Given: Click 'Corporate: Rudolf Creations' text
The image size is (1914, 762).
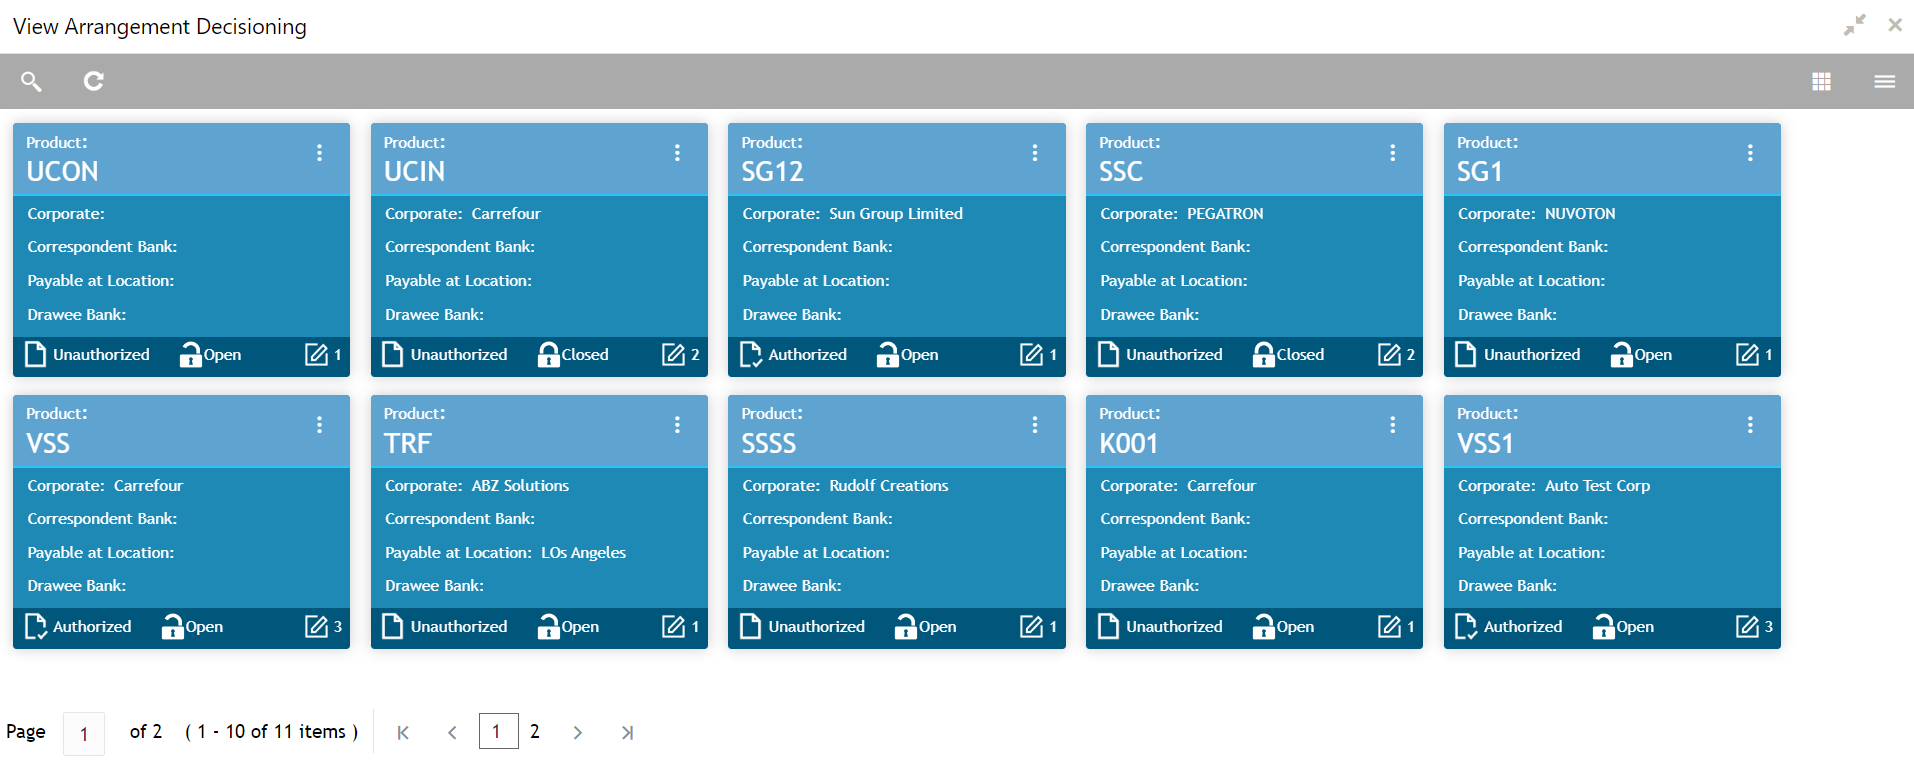Looking at the screenshot, I should [x=845, y=485].
